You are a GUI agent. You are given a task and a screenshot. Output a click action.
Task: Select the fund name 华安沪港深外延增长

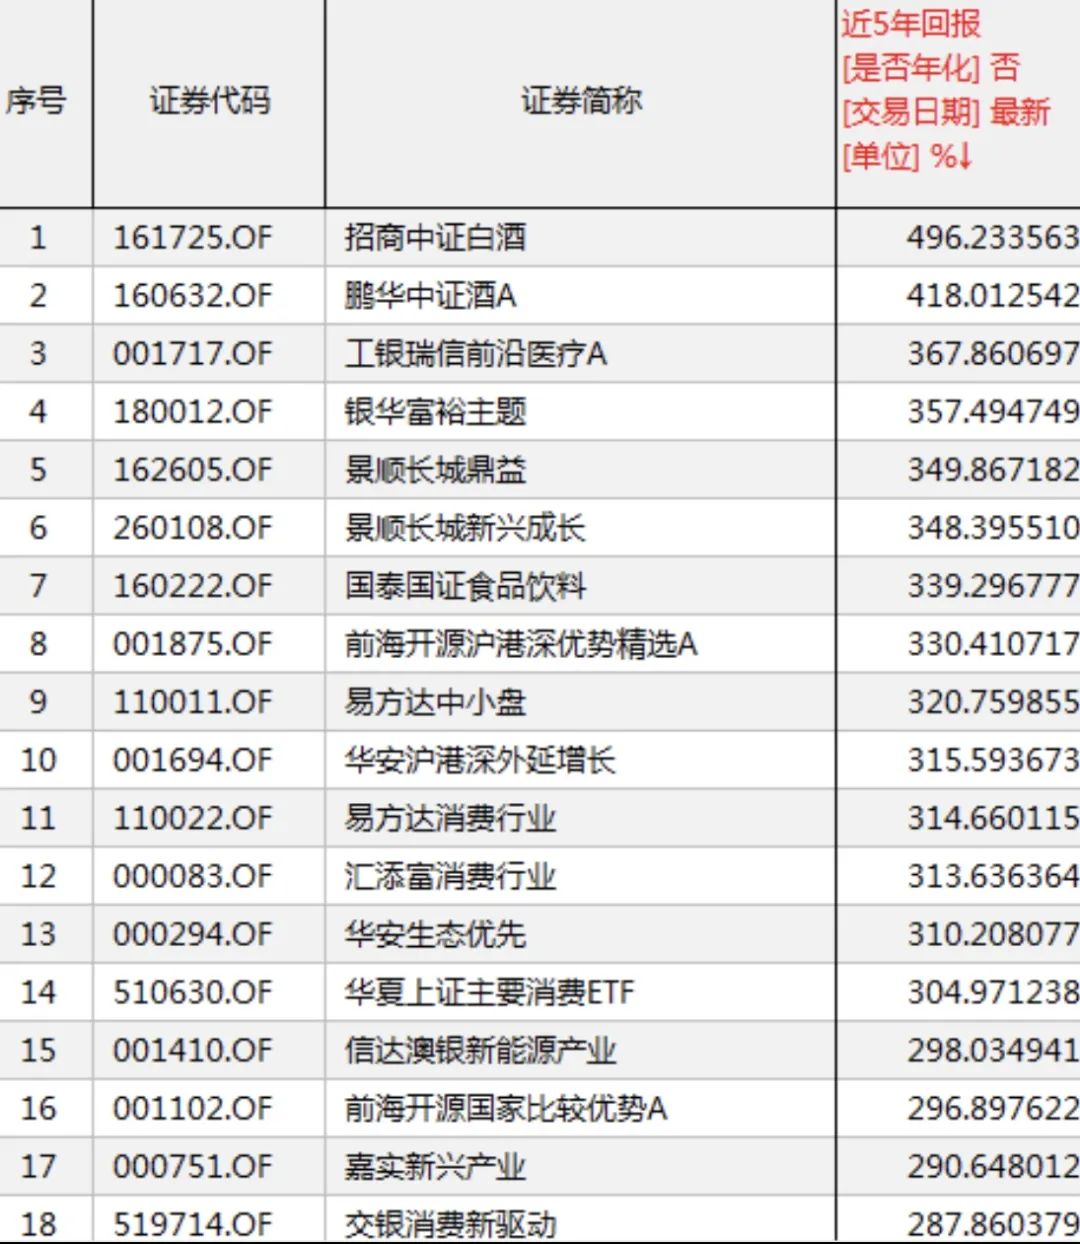coord(480,760)
